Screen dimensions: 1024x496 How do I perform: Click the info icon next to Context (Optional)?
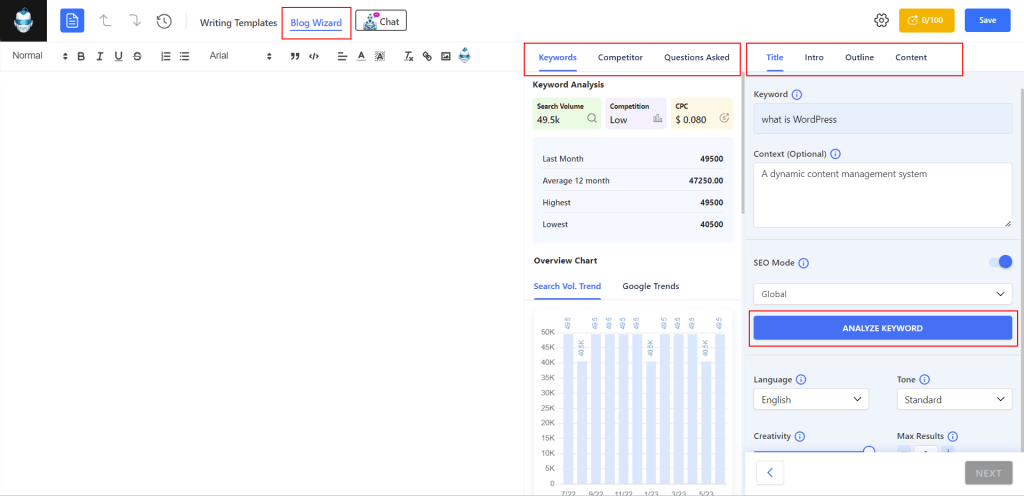[x=835, y=155]
